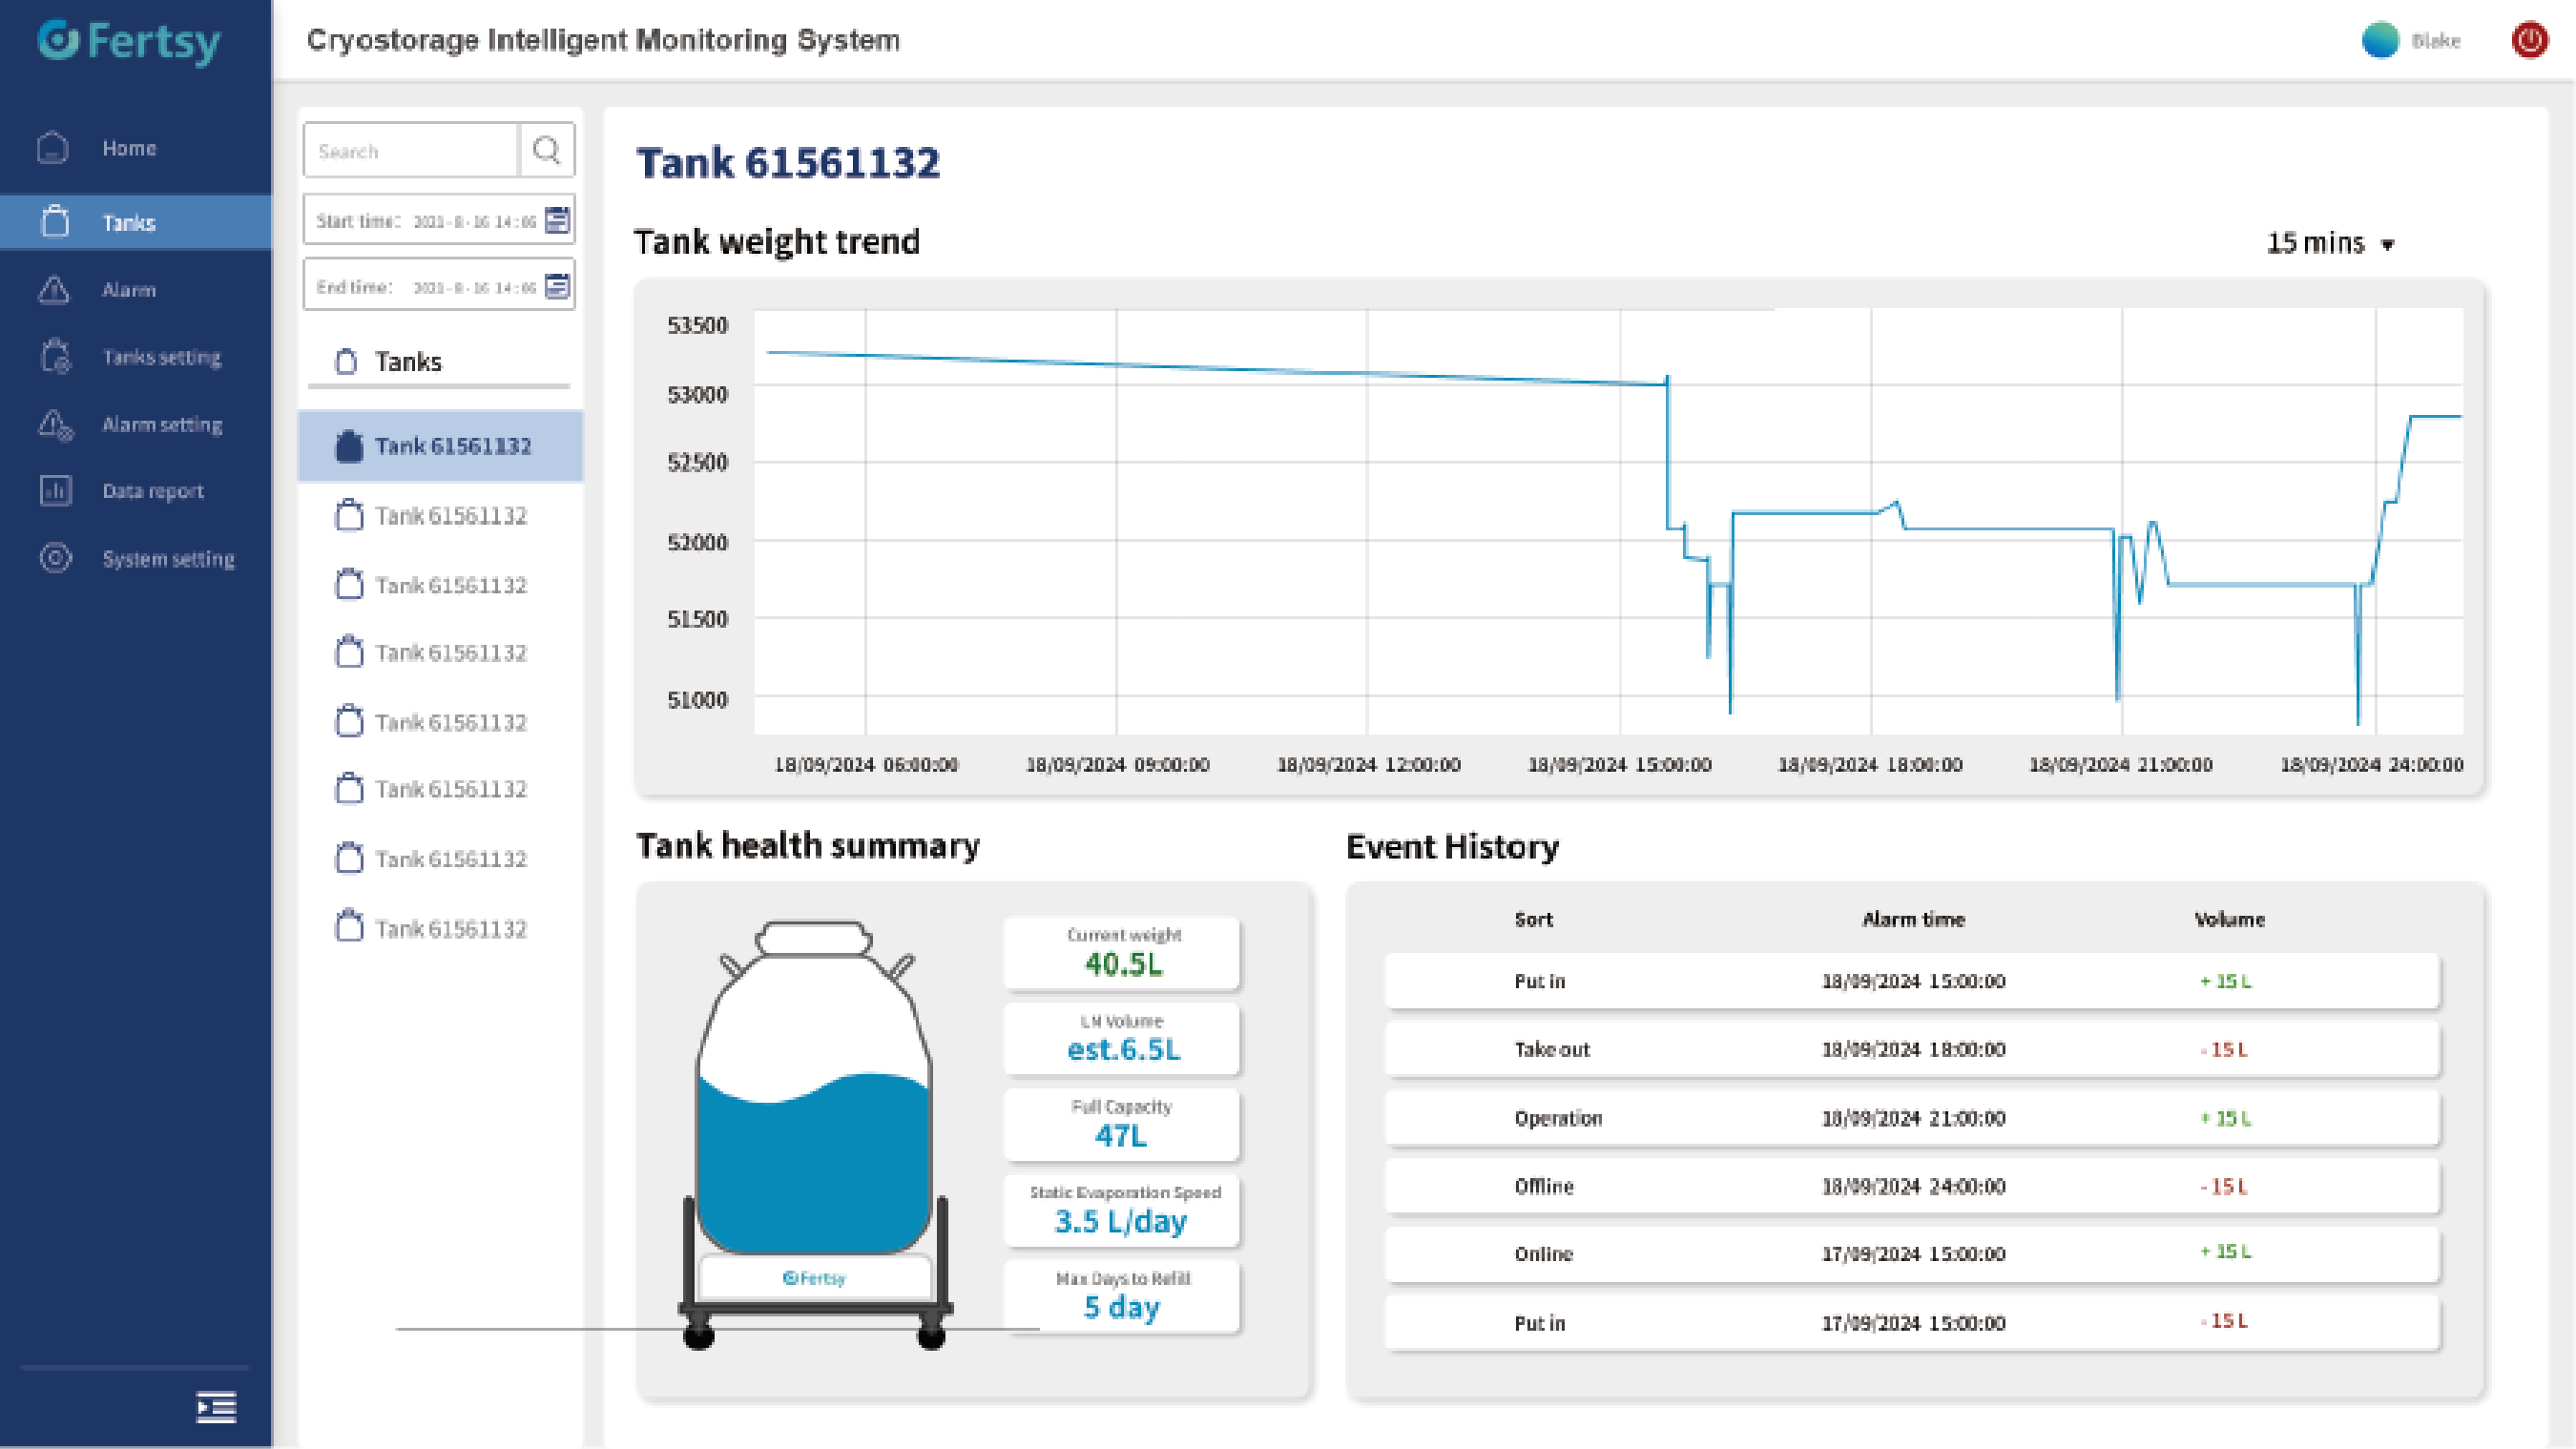
Task: Click the Blake user avatar
Action: (x=2380, y=40)
